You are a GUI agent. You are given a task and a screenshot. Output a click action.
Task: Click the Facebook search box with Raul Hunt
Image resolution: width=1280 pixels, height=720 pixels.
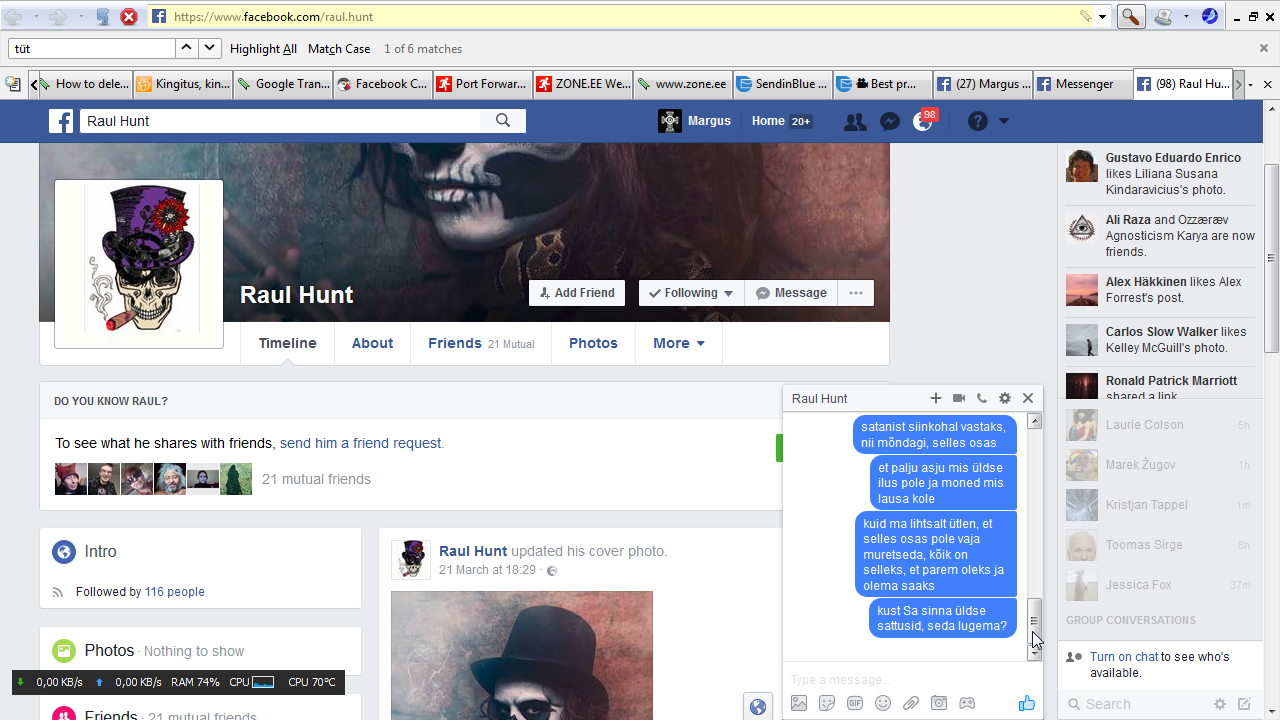pos(281,121)
